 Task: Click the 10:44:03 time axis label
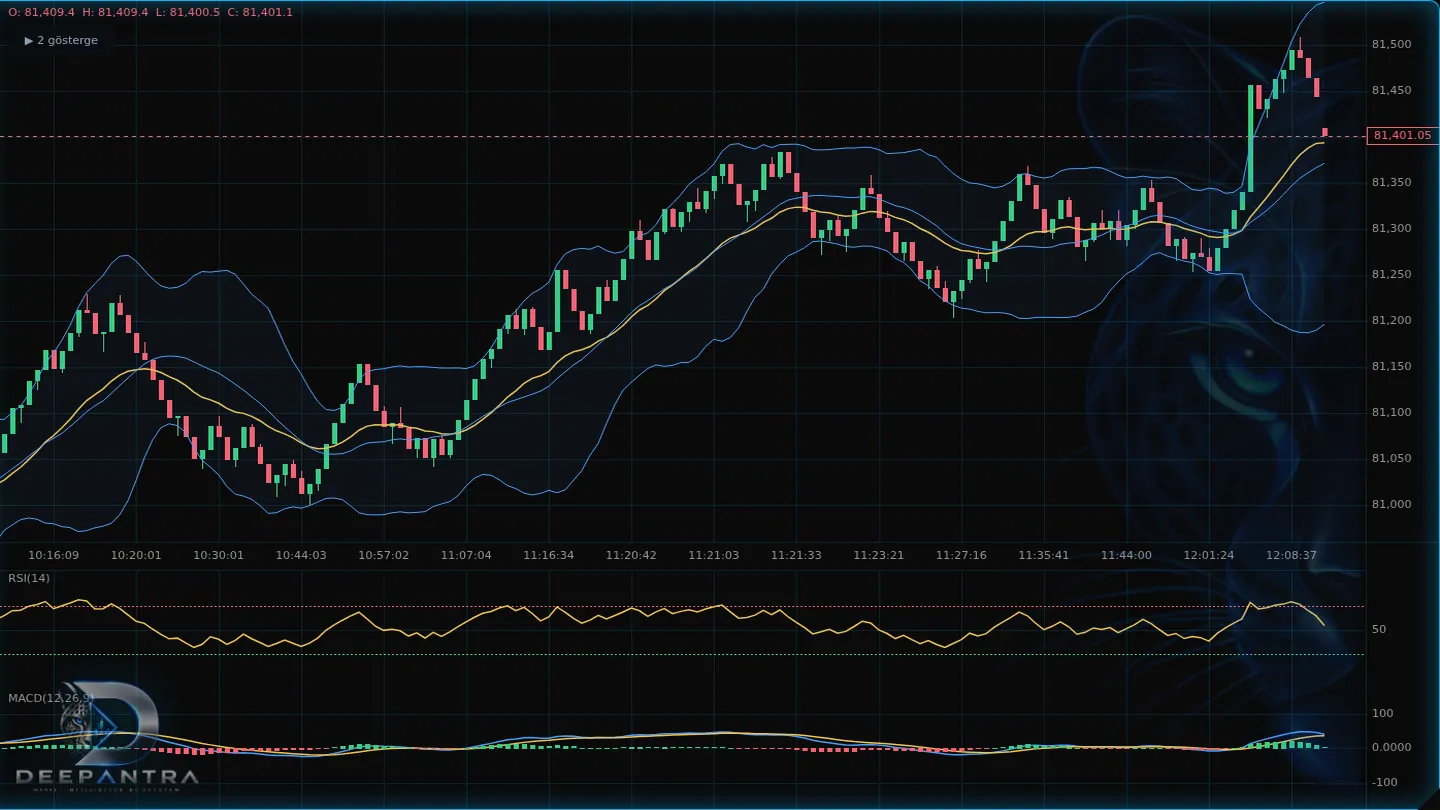coord(301,555)
